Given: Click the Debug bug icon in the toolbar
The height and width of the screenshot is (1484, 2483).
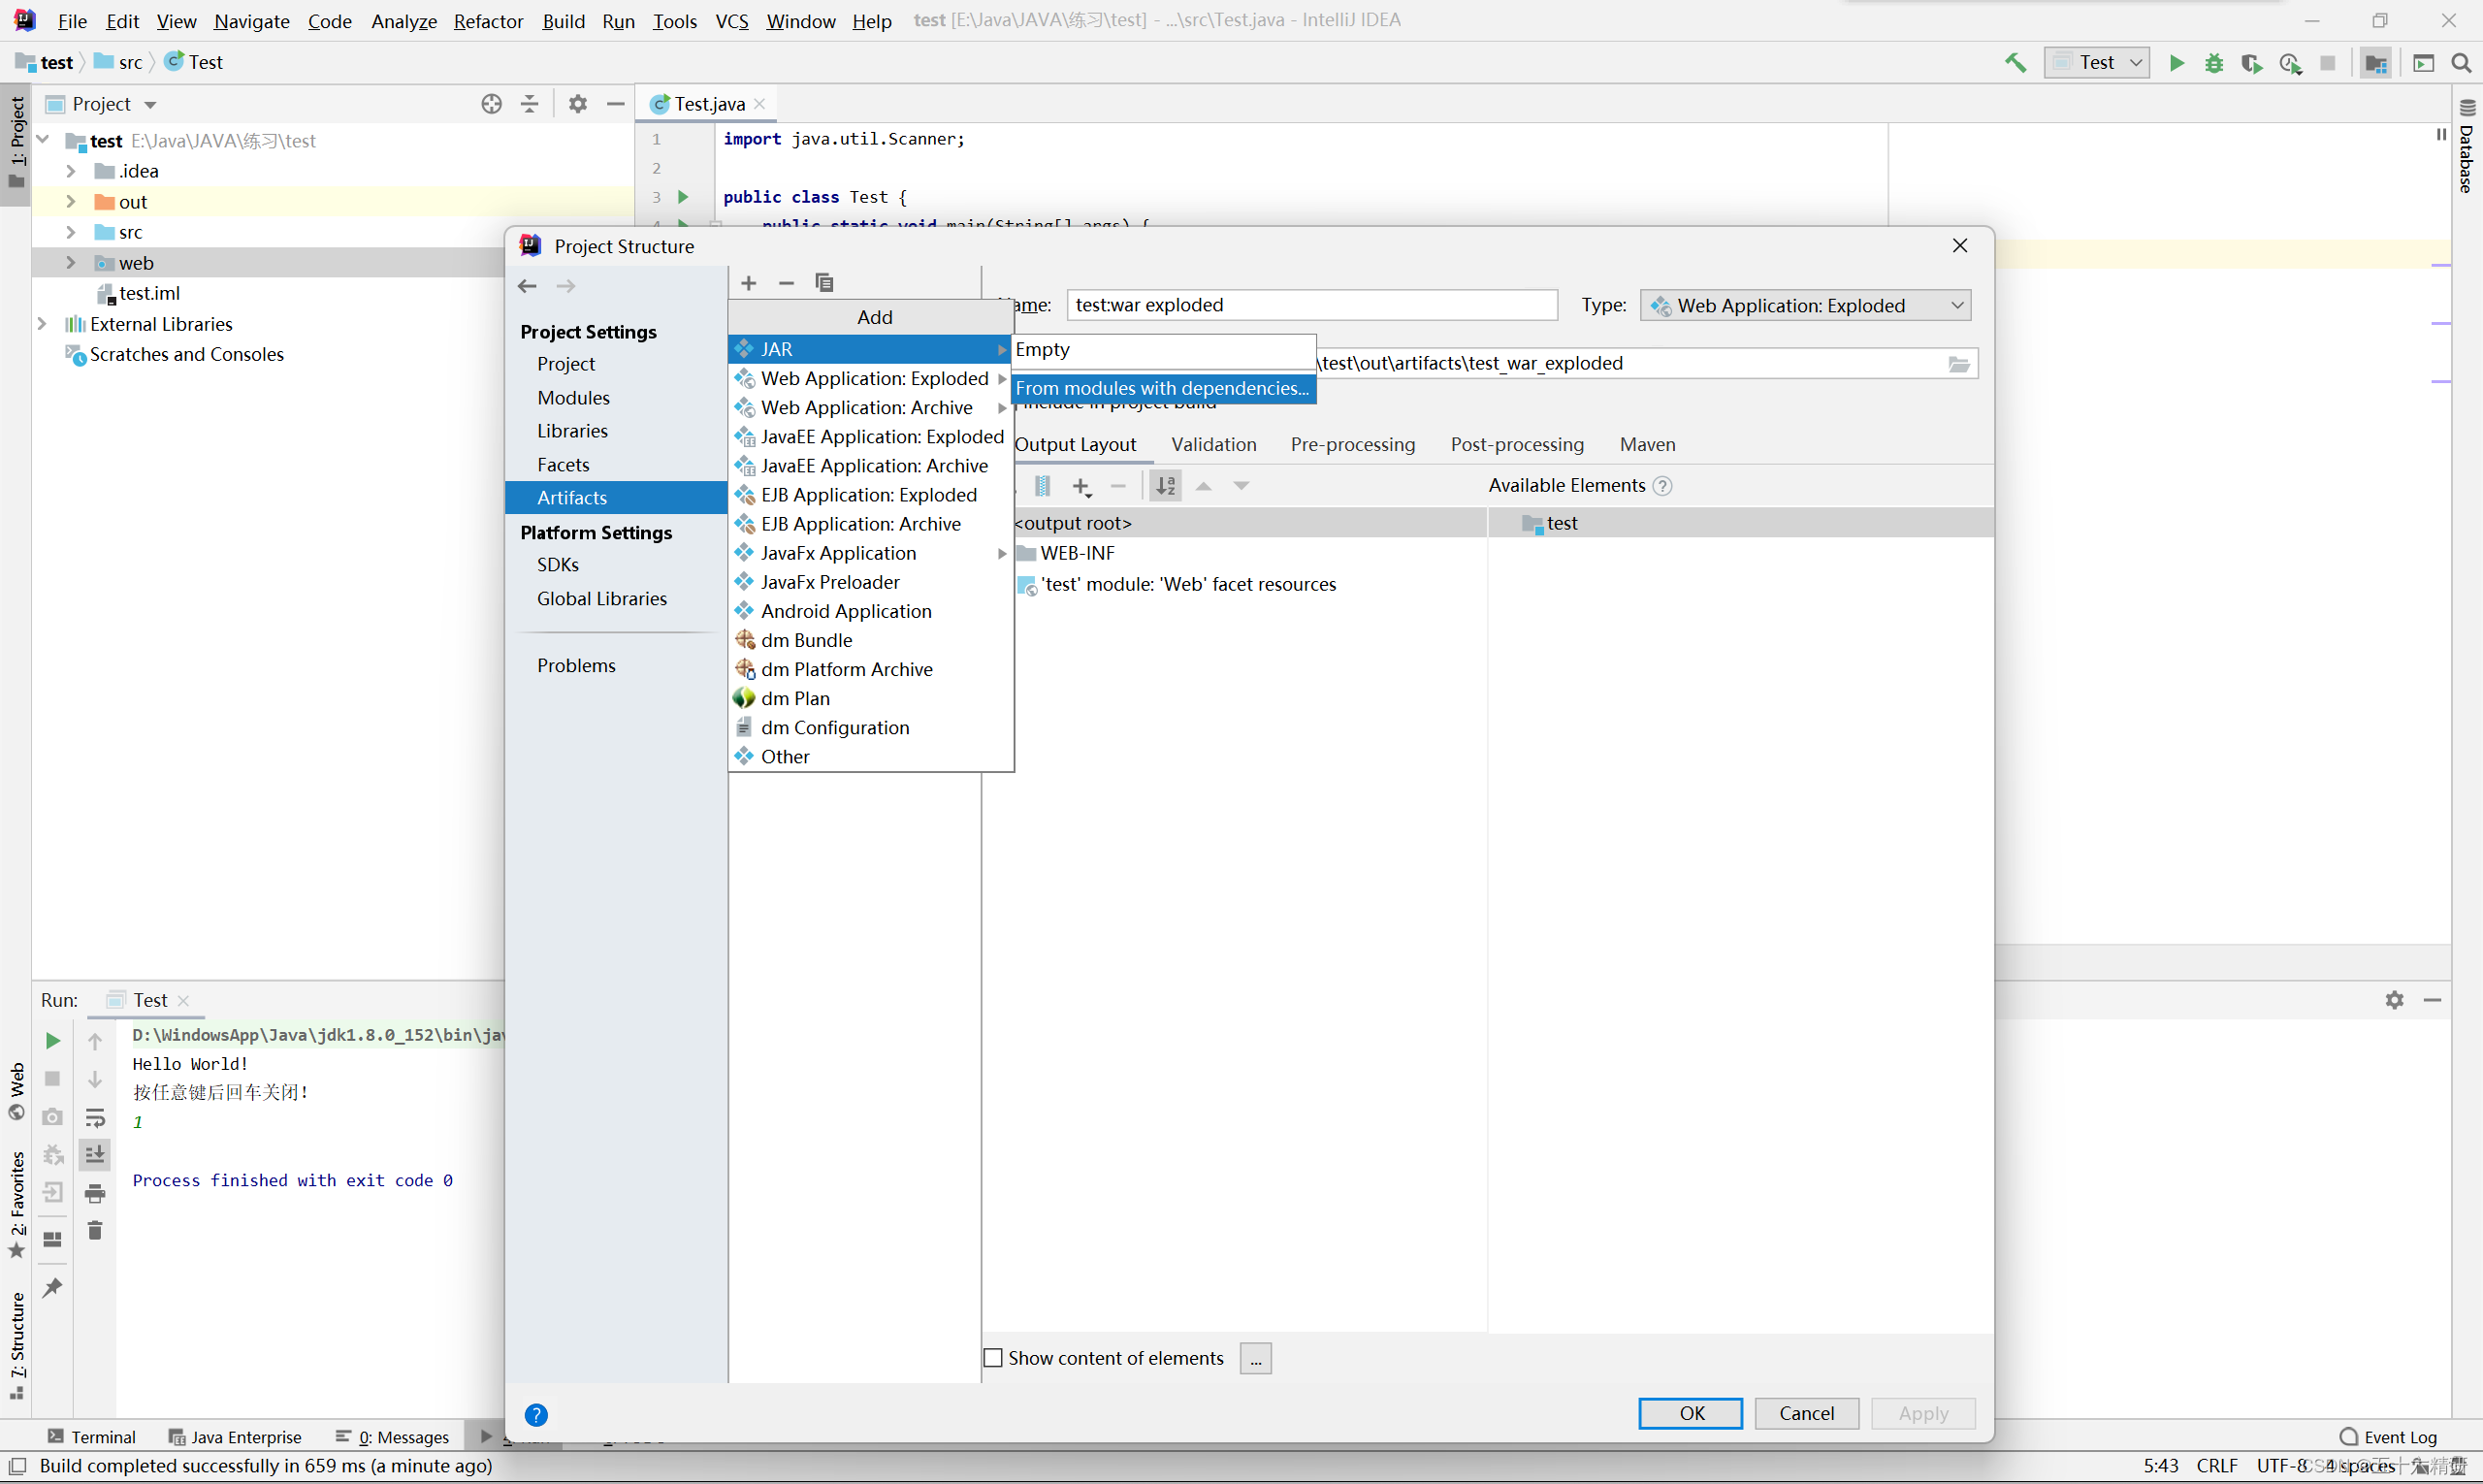Looking at the screenshot, I should [2214, 63].
